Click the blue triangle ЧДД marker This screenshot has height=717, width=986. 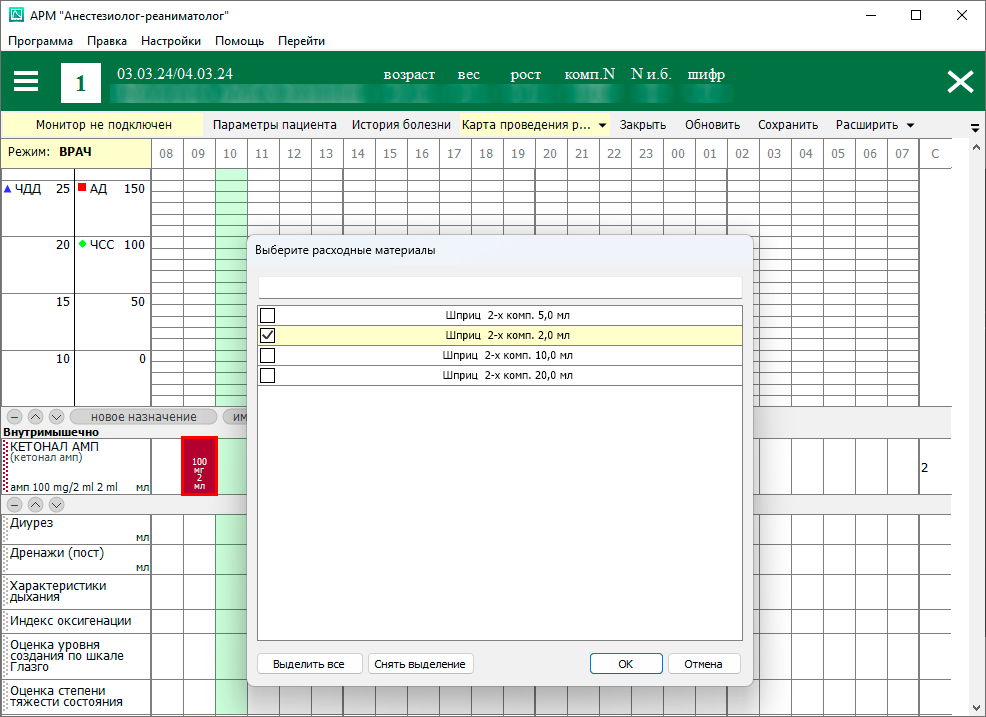coord(8,188)
